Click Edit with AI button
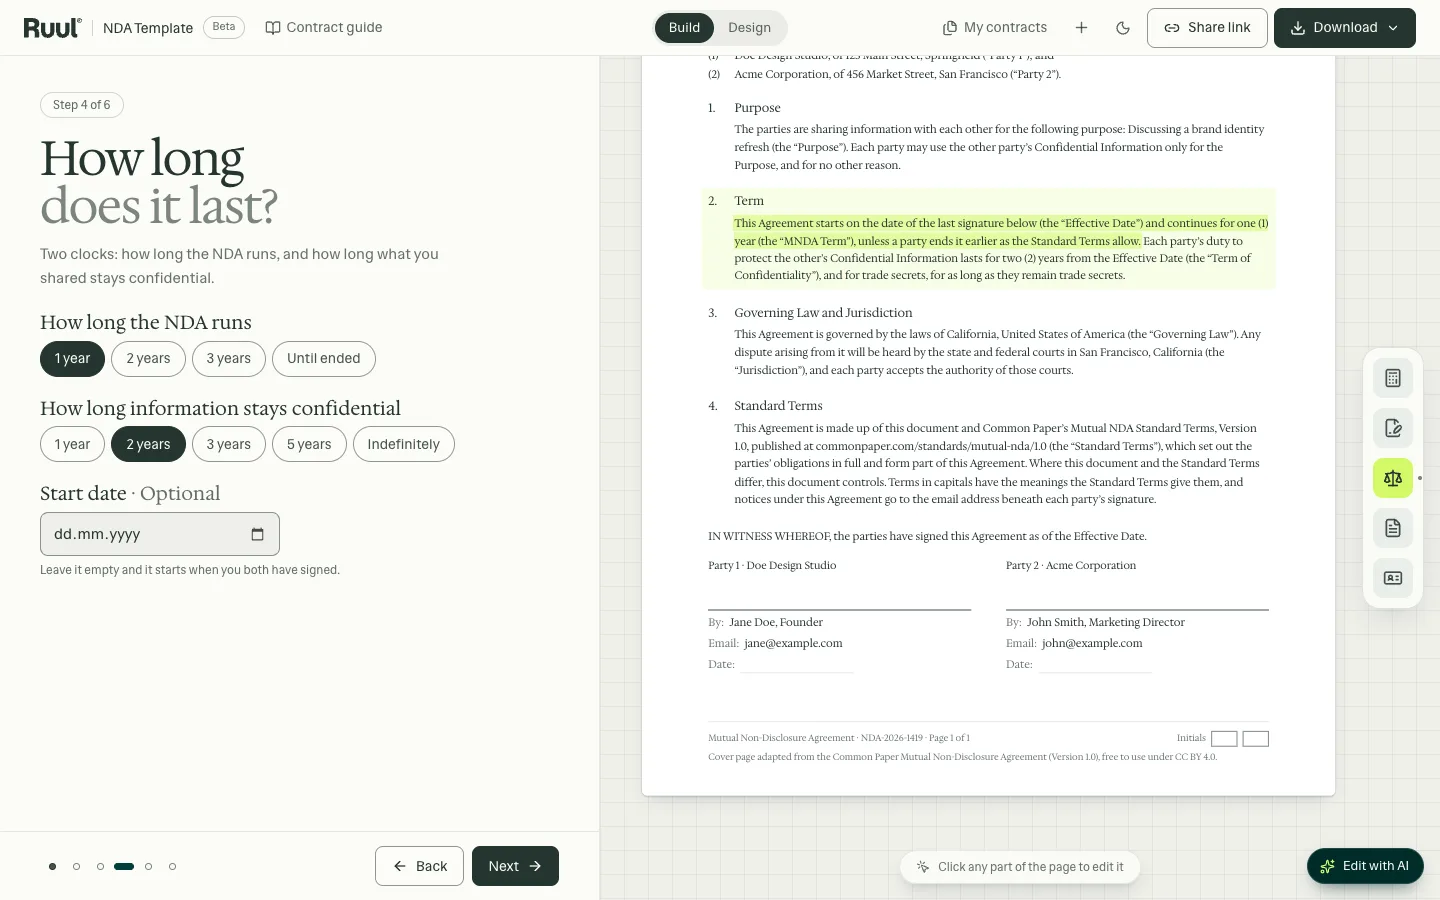The height and width of the screenshot is (900, 1440). tap(1365, 866)
